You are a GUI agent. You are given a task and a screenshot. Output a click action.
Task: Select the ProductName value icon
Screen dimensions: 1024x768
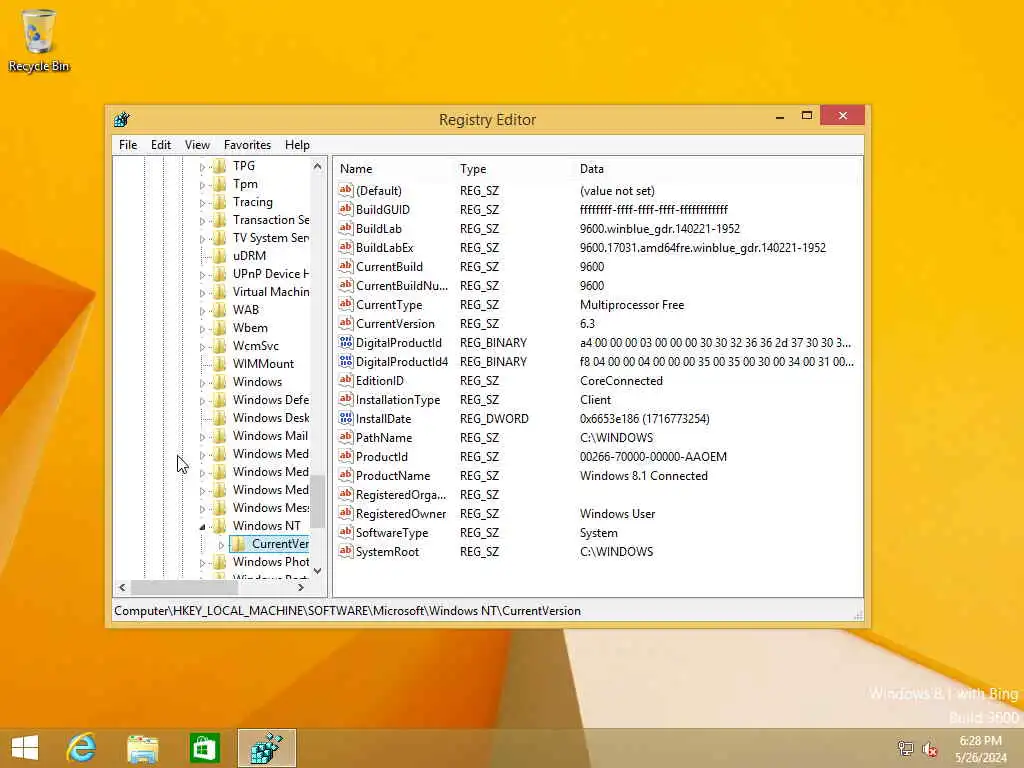[x=345, y=475]
